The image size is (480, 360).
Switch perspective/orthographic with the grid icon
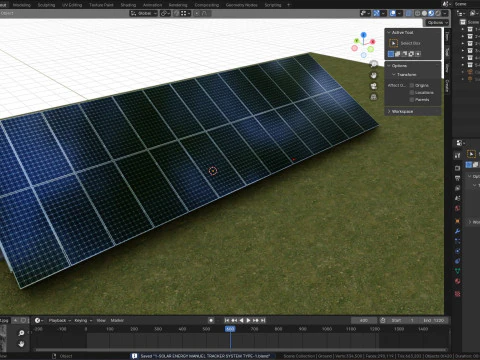[374, 97]
